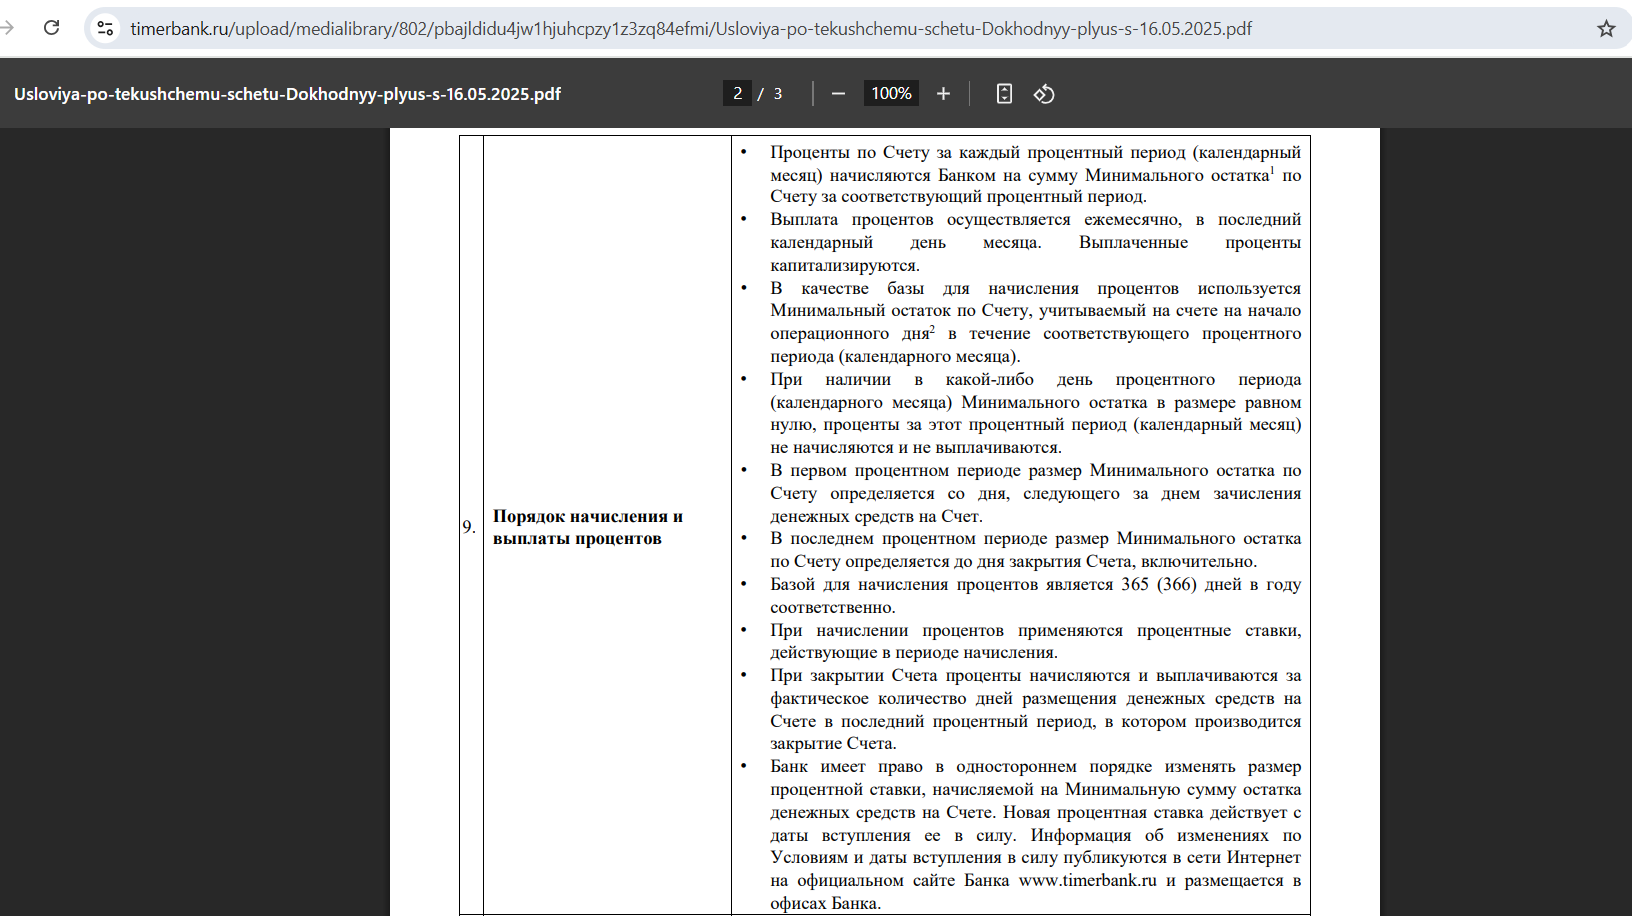This screenshot has height=916, width=1632.
Task: Zoom out the PDF with minus button
Action: tap(838, 93)
